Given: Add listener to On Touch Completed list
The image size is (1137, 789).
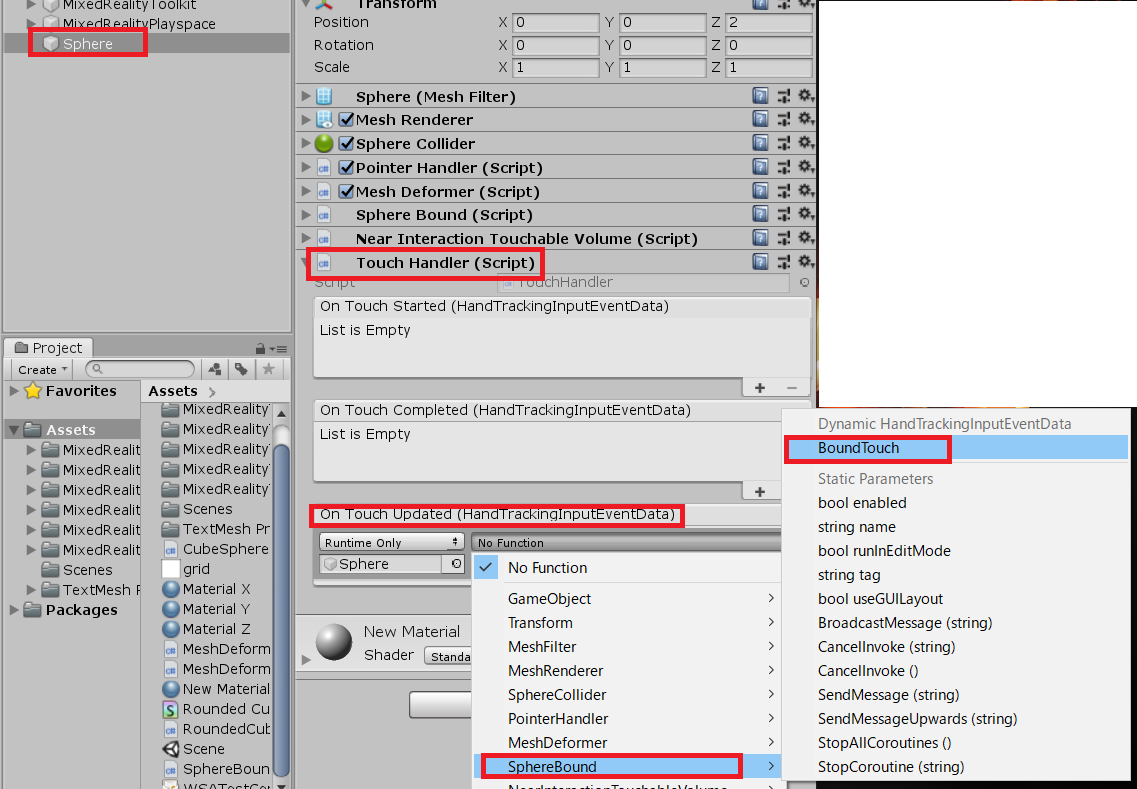Looking at the screenshot, I should tap(760, 492).
